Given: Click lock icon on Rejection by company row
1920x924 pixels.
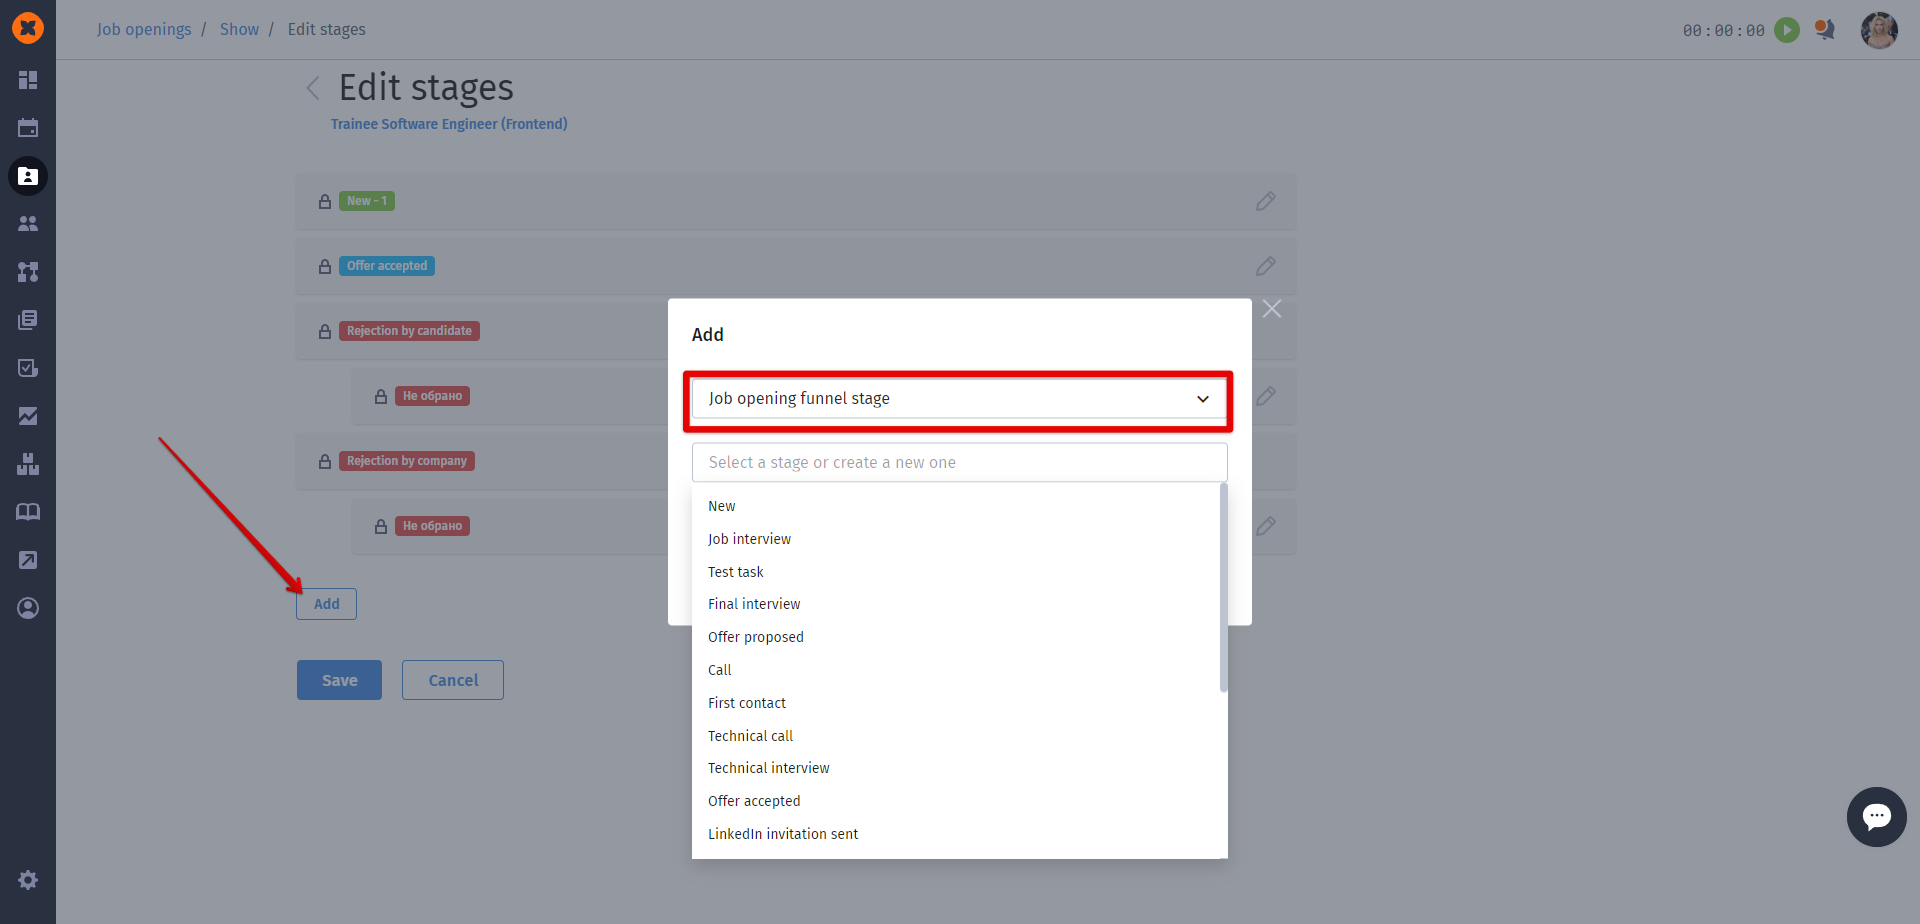Looking at the screenshot, I should [x=325, y=461].
